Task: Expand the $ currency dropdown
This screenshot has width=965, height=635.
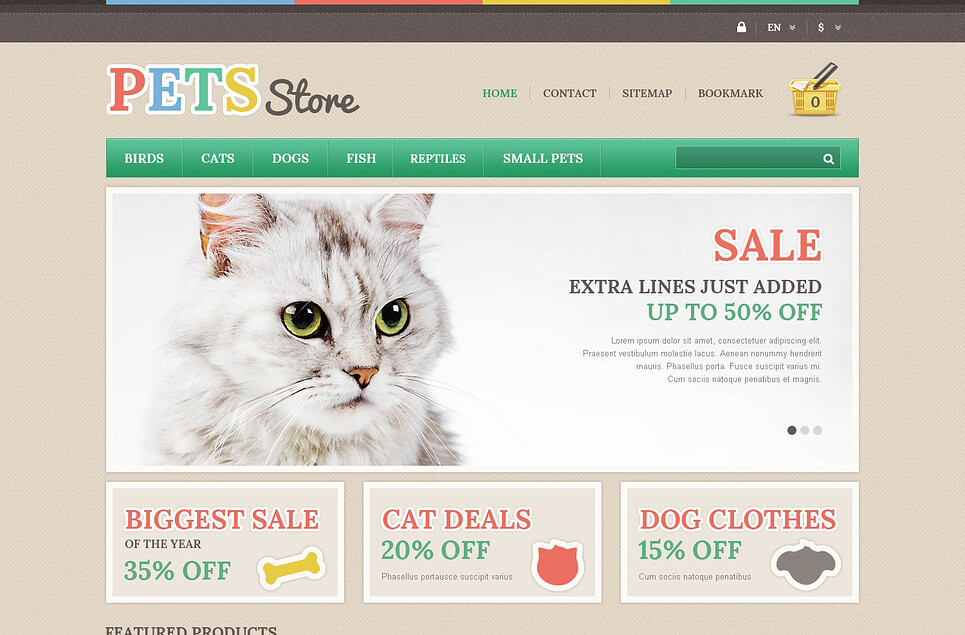Action: click(x=829, y=28)
